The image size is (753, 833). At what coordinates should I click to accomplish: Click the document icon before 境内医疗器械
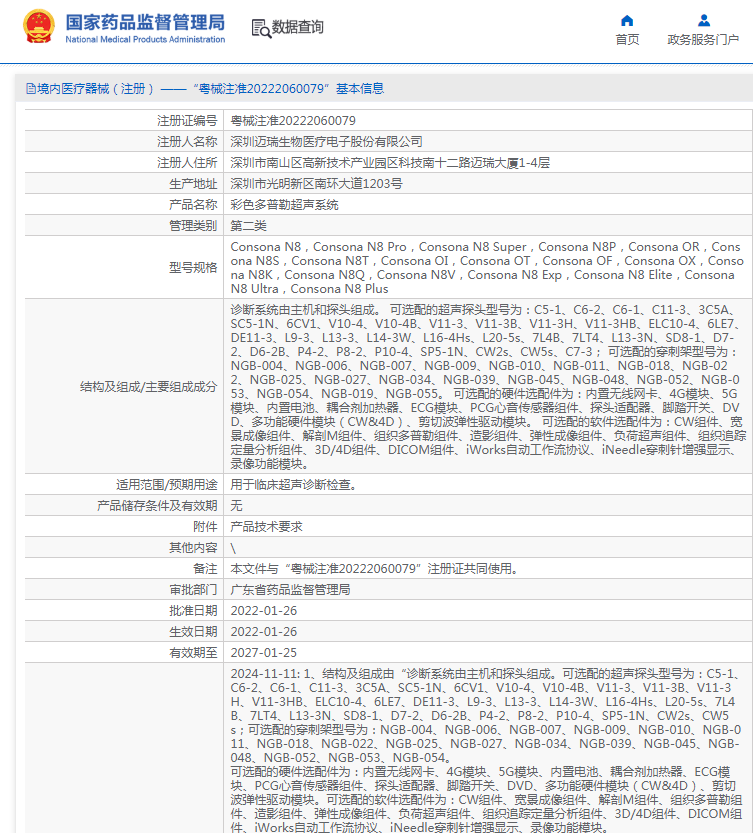tap(31, 89)
